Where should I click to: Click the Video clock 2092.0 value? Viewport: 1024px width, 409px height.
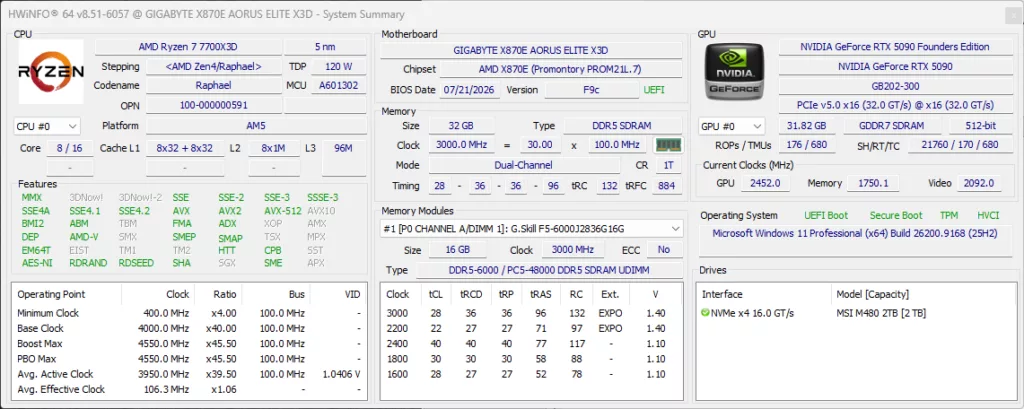(x=979, y=184)
